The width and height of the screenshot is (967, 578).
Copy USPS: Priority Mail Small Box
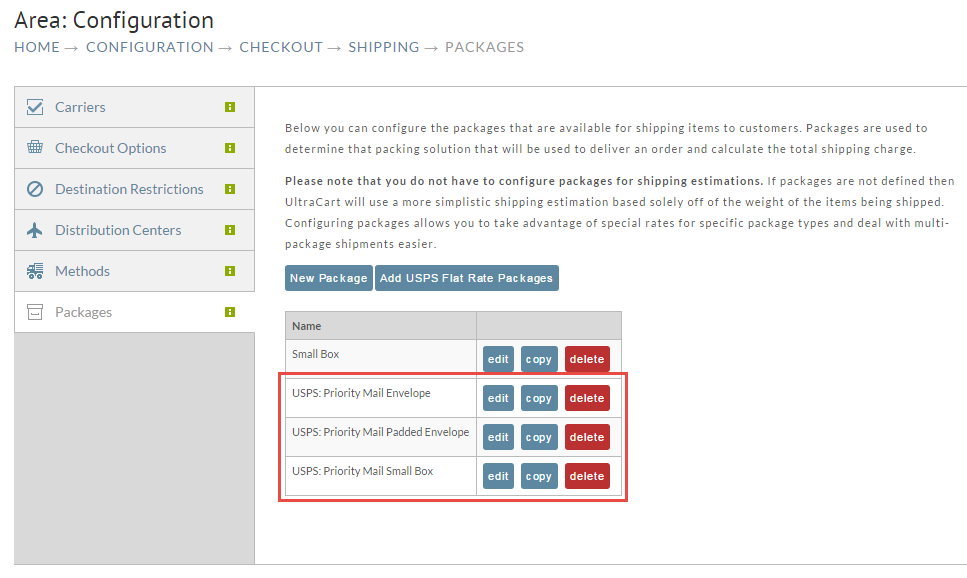click(539, 476)
